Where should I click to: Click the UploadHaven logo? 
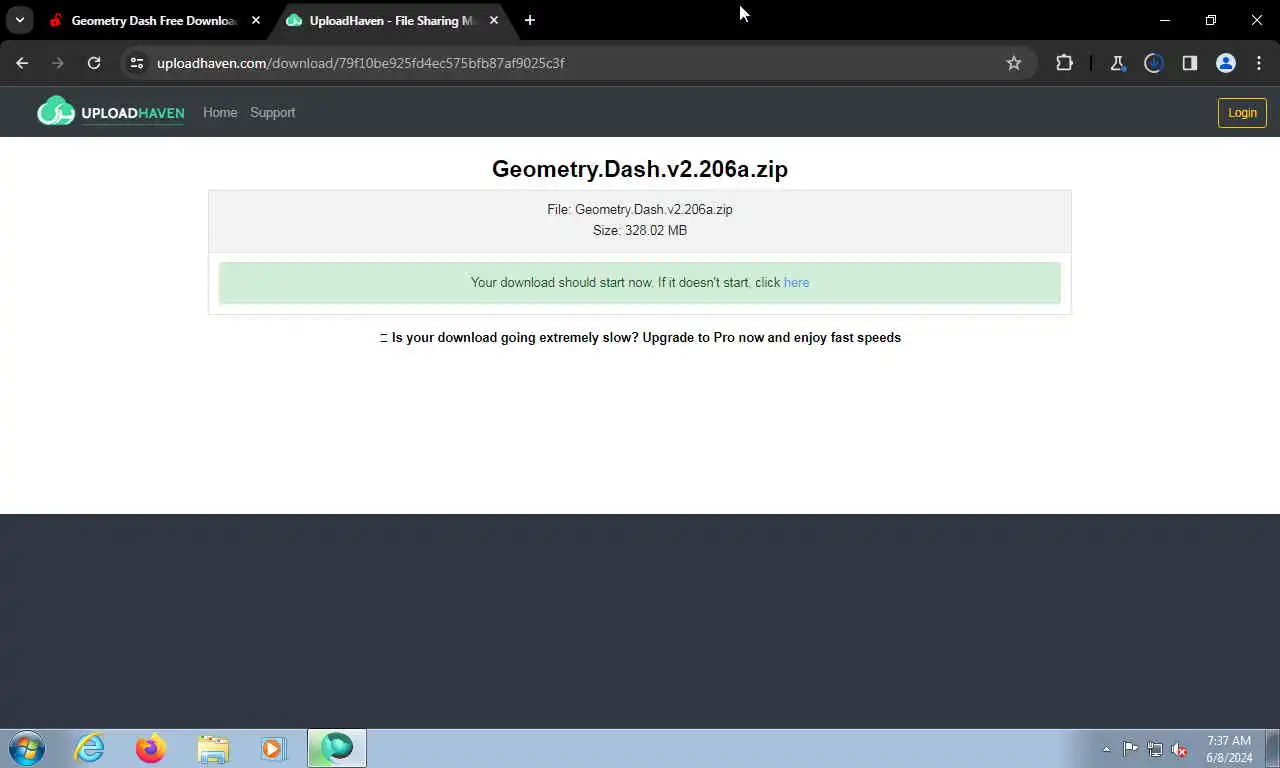pos(111,112)
